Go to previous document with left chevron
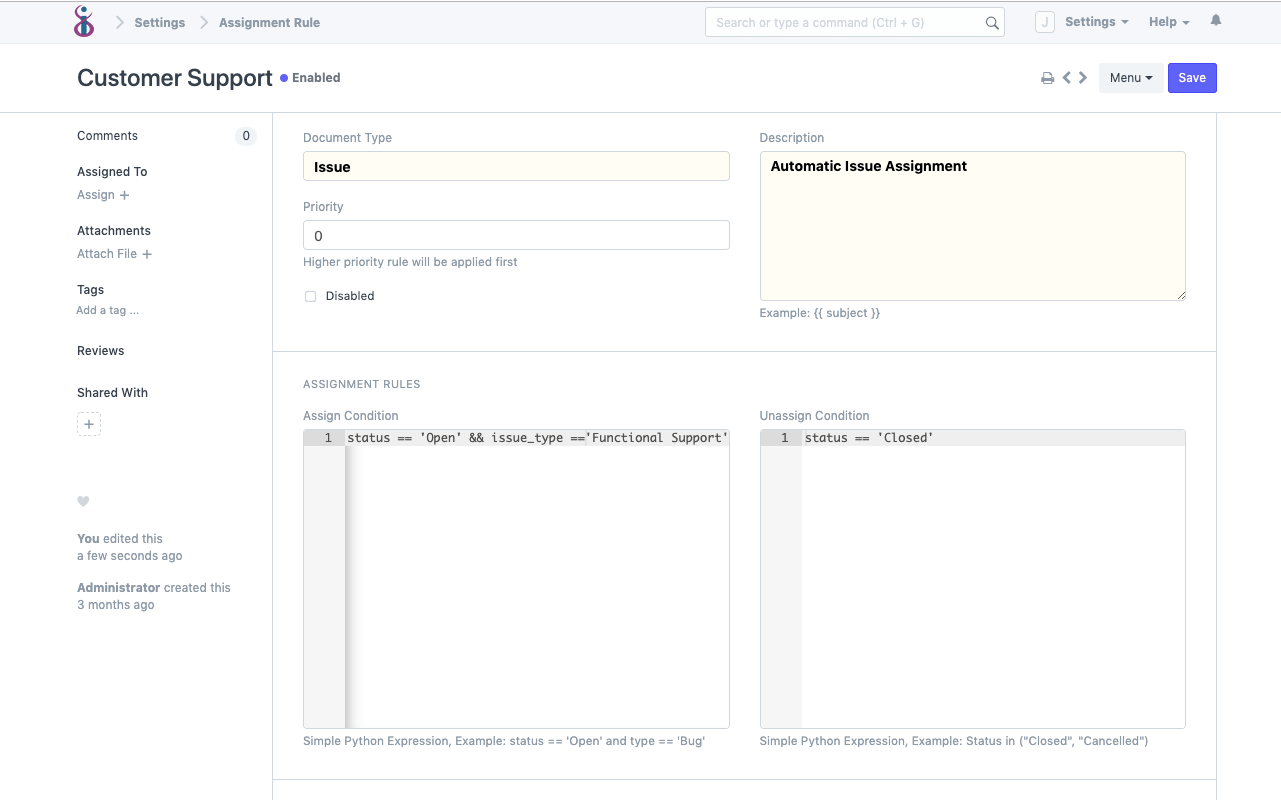Viewport: 1281px width, 800px height. click(1065, 77)
